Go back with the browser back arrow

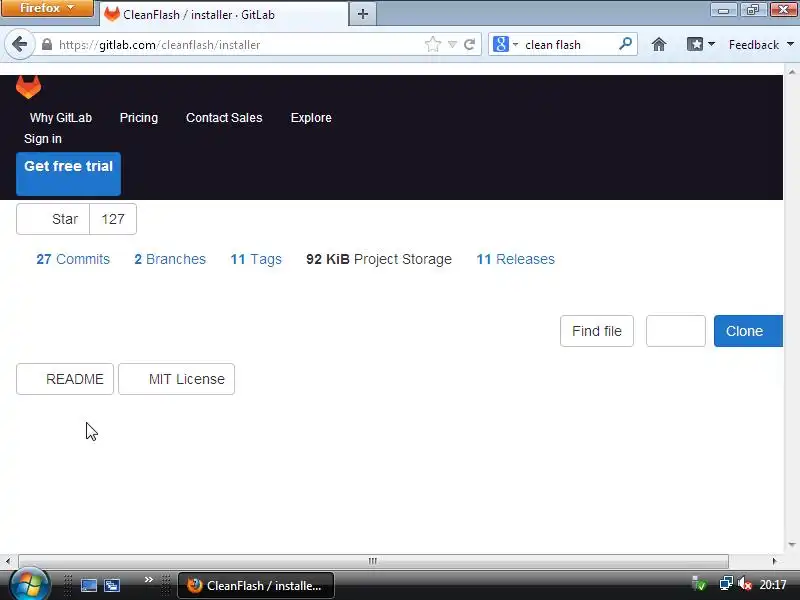19,45
